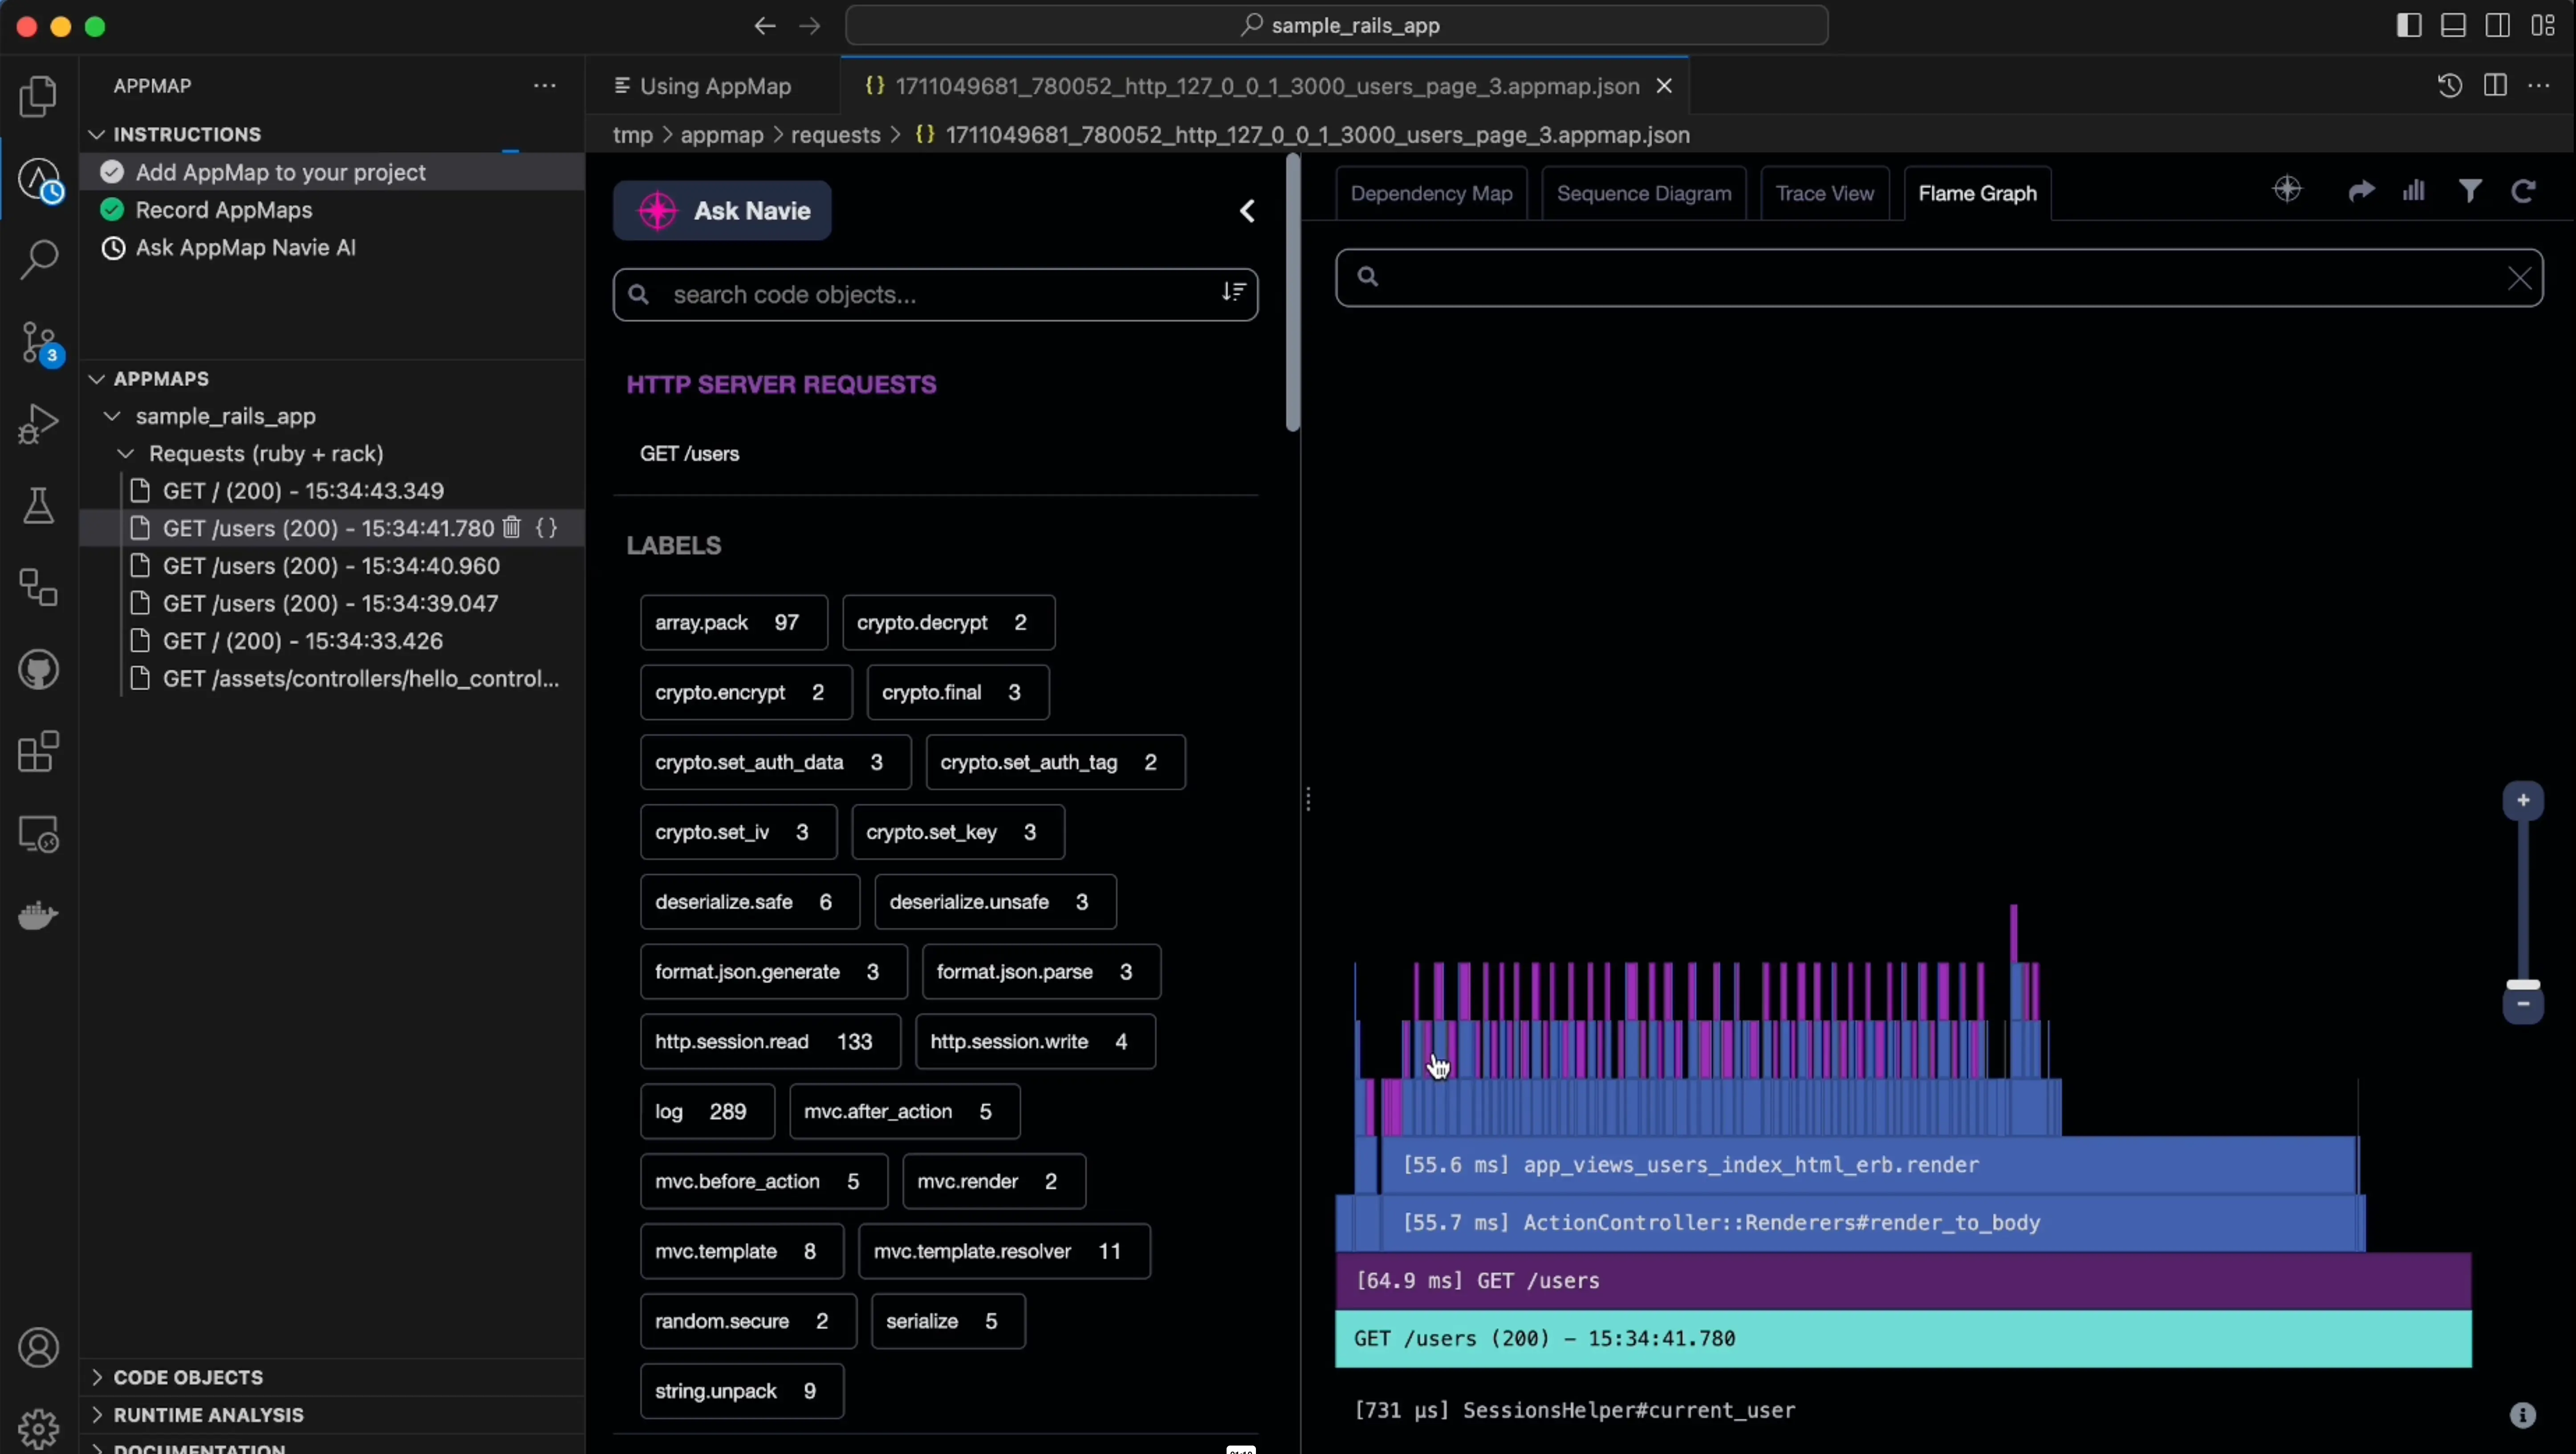This screenshot has width=2576, height=1454.
Task: Select the Flame Graph tab
Action: (x=1977, y=193)
